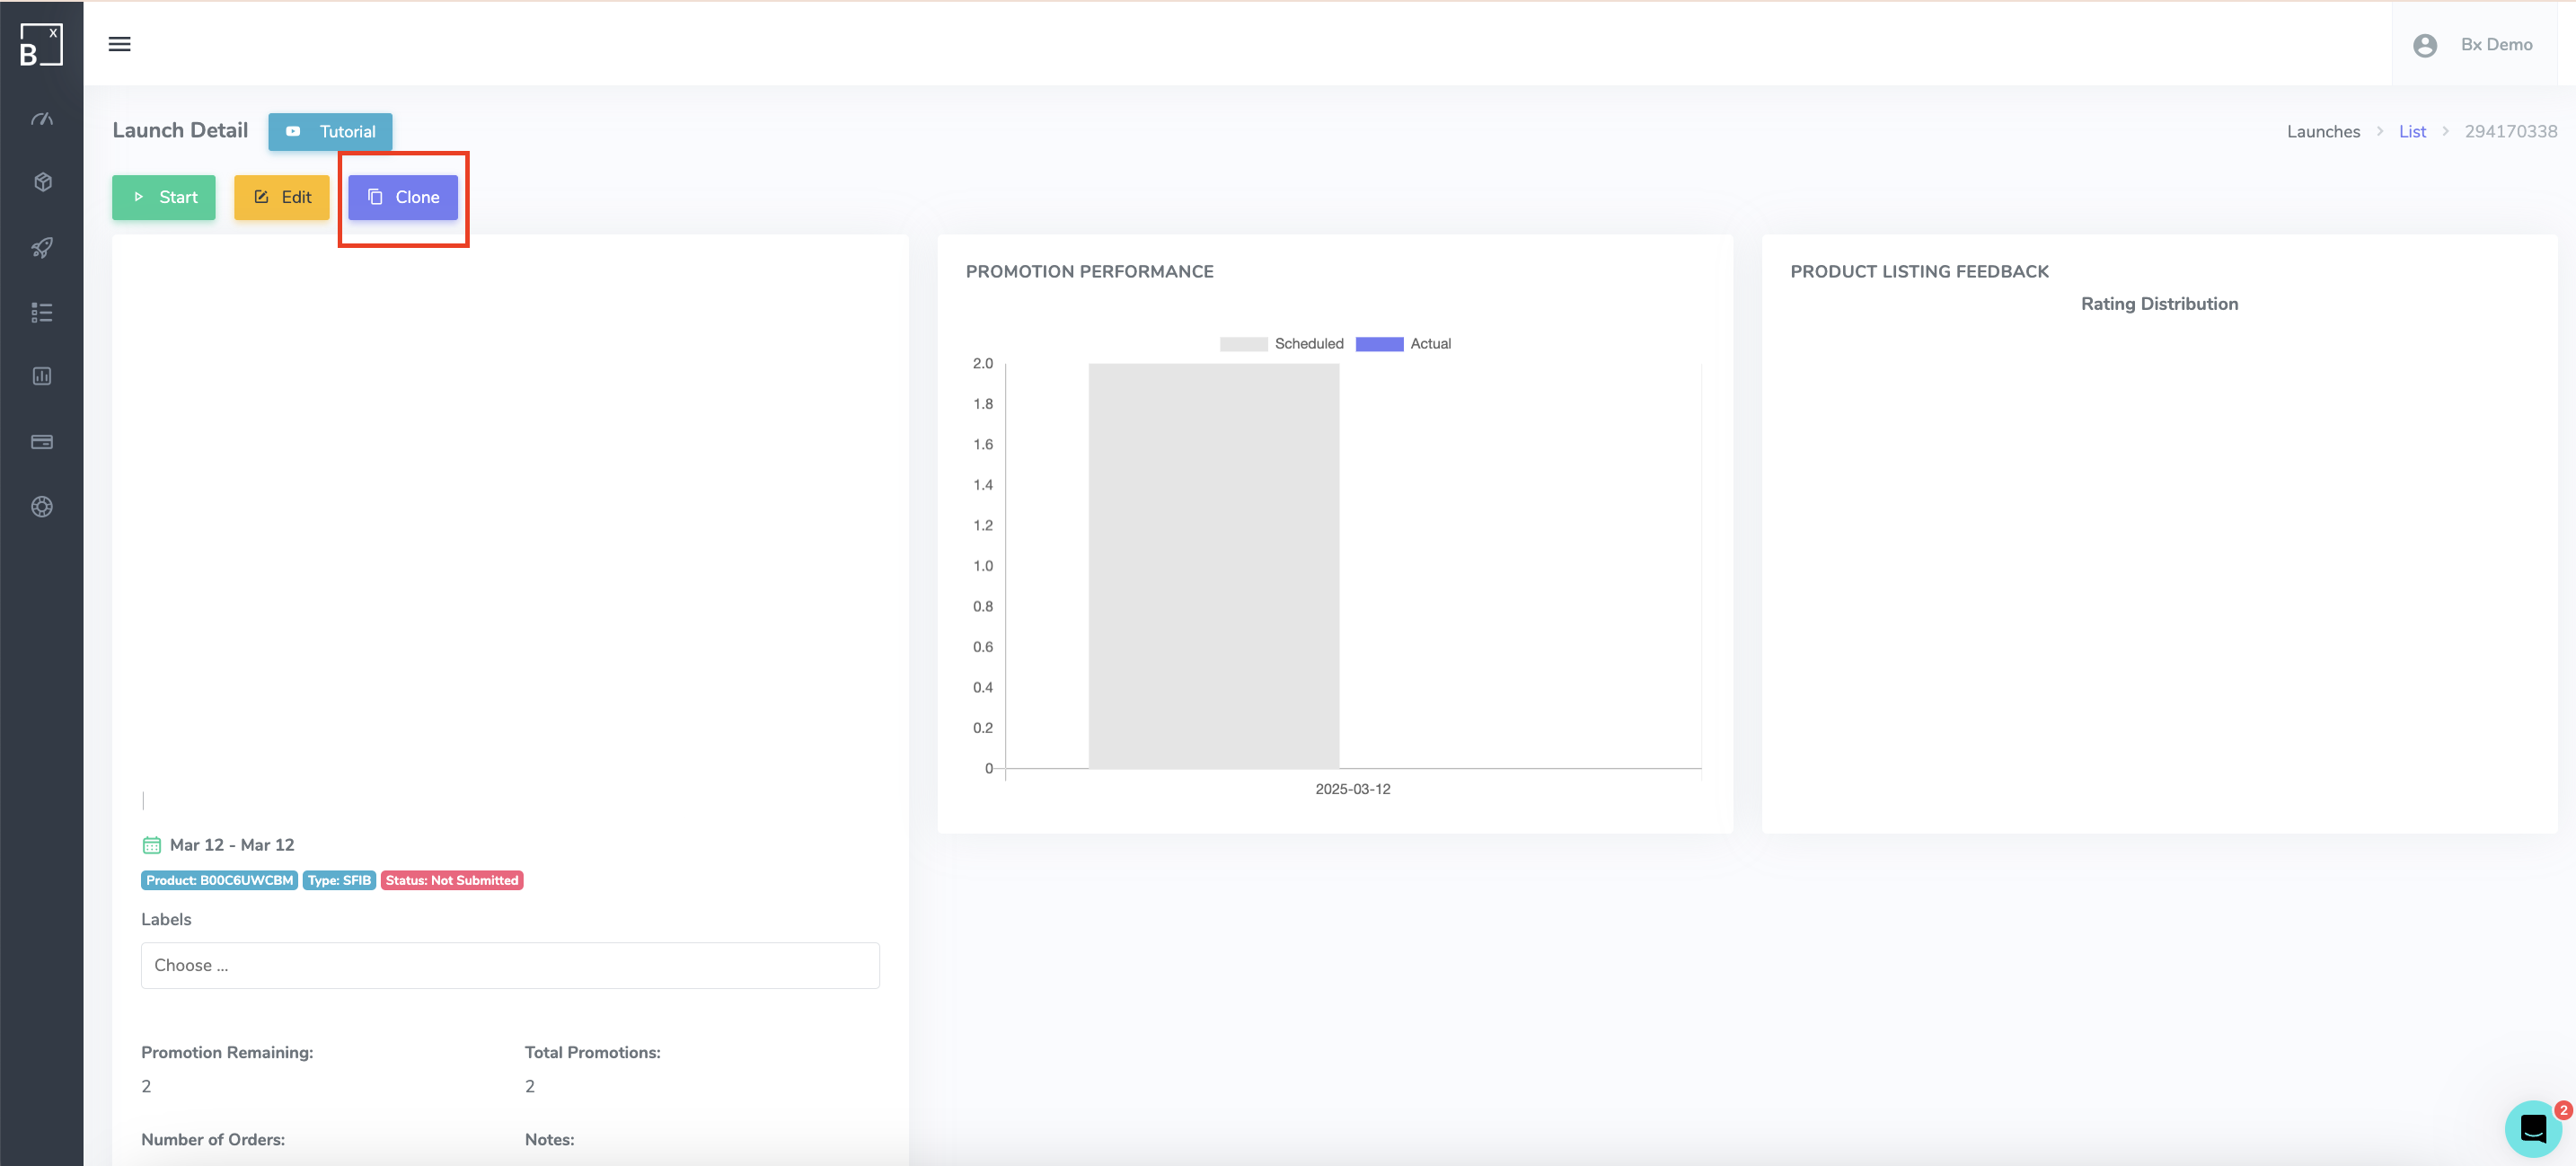This screenshot has height=1166, width=2576.
Task: Click the Launches breadcrumb item
Action: point(2322,132)
